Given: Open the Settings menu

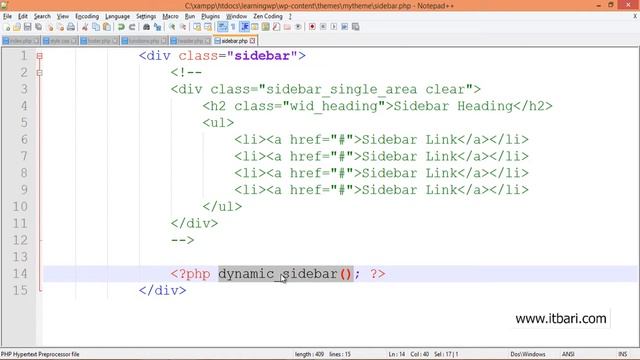Looking at the screenshot, I should click(146, 16).
